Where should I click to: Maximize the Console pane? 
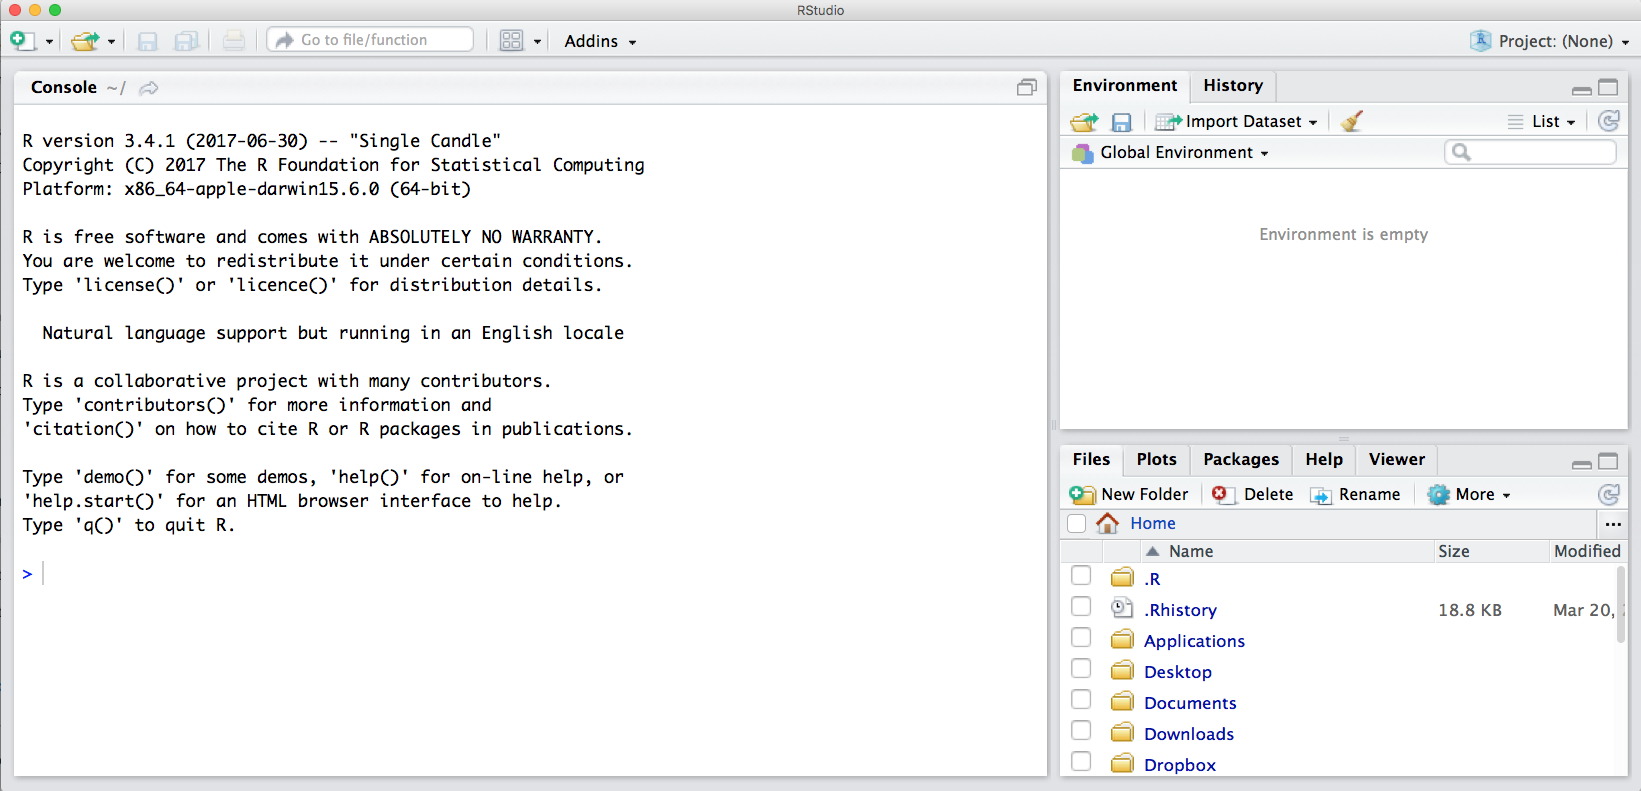pos(1027,88)
